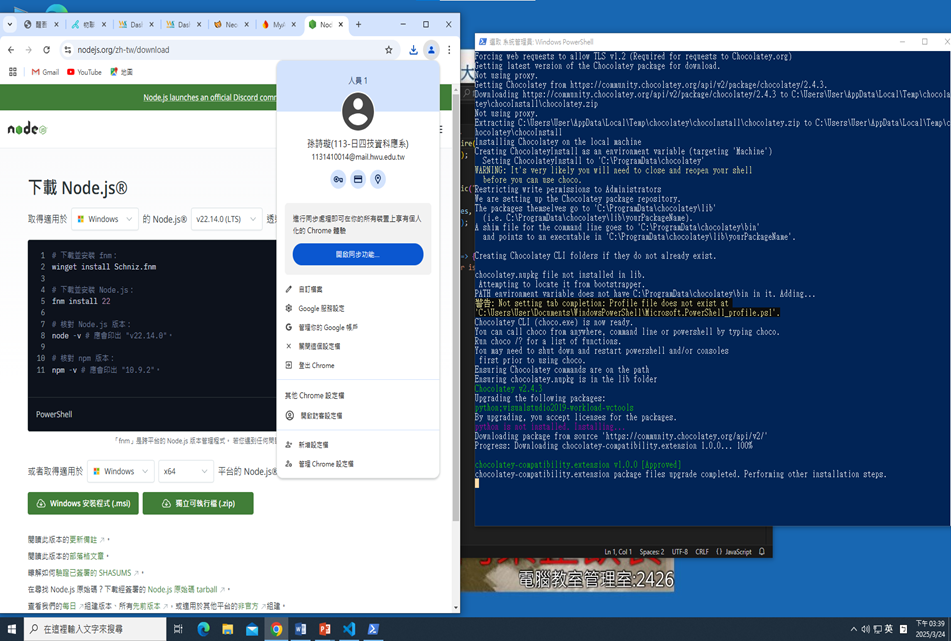The width and height of the screenshot is (951, 641).
Task: Expand the Windows operating system dropdown
Action: point(105,219)
